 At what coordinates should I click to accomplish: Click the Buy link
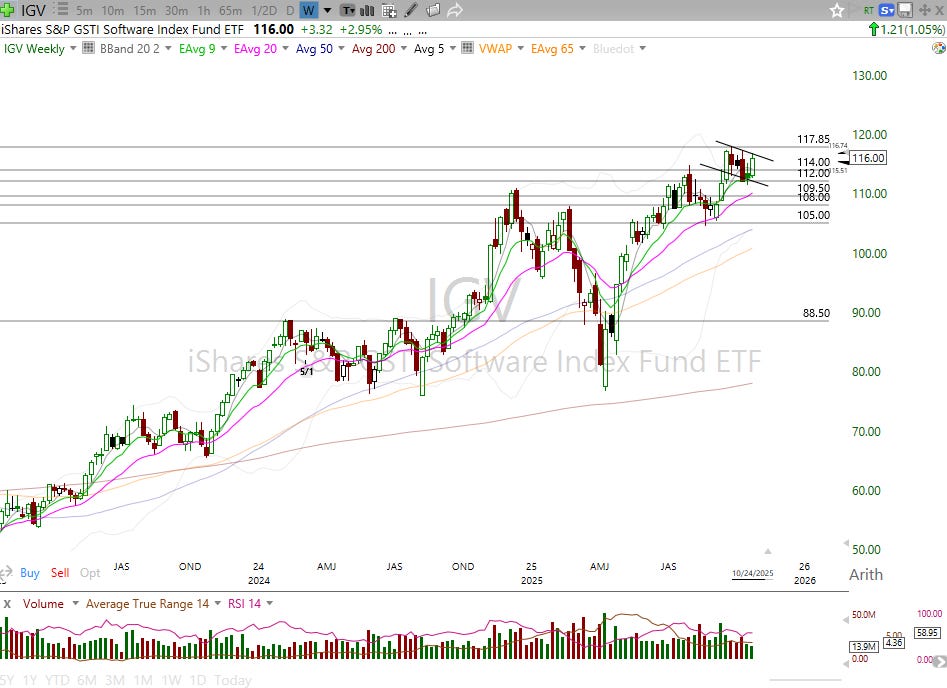(x=30, y=573)
